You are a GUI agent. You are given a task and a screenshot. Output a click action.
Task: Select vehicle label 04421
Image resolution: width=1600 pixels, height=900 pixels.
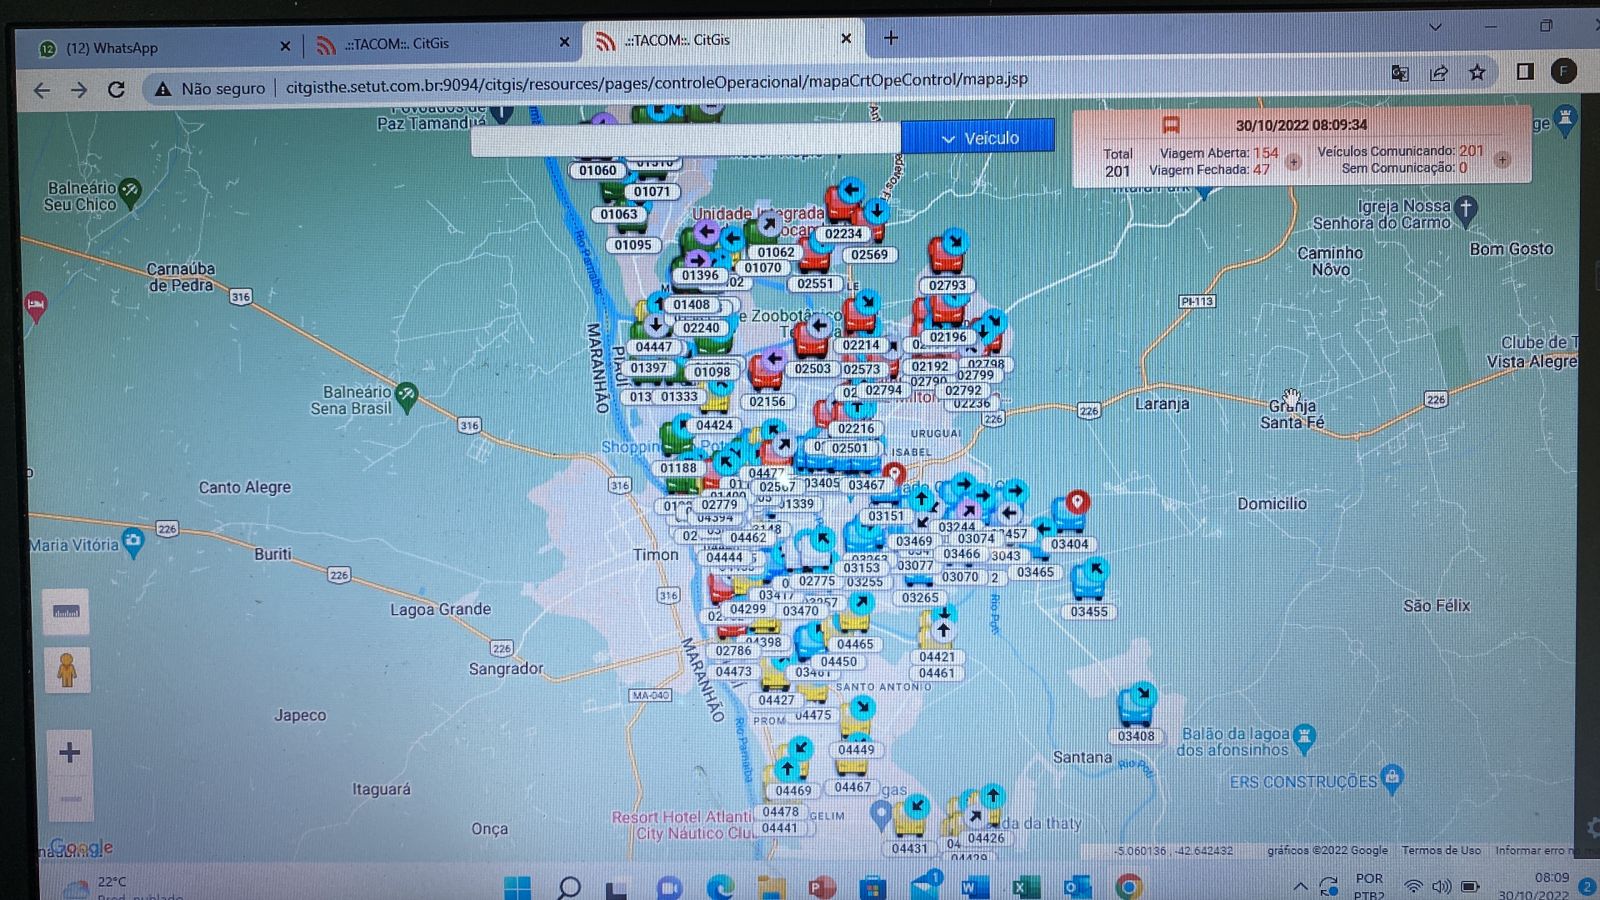937,657
